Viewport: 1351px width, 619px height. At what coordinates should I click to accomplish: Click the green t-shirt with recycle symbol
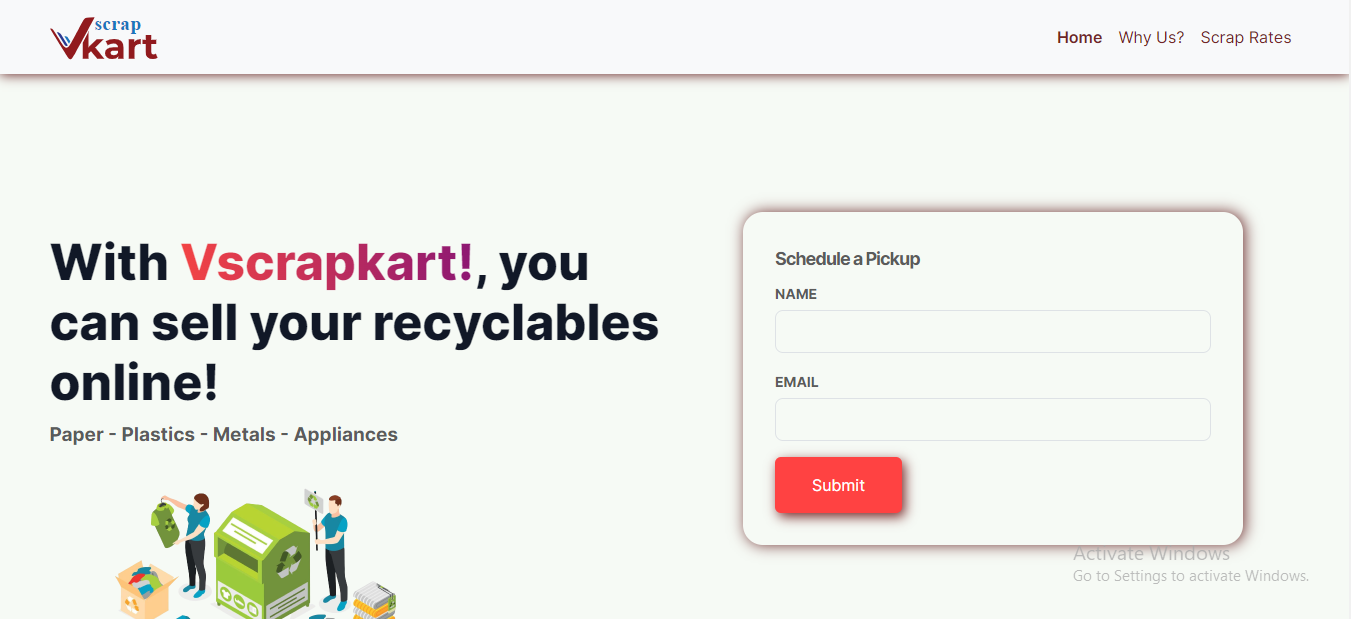coord(164,522)
